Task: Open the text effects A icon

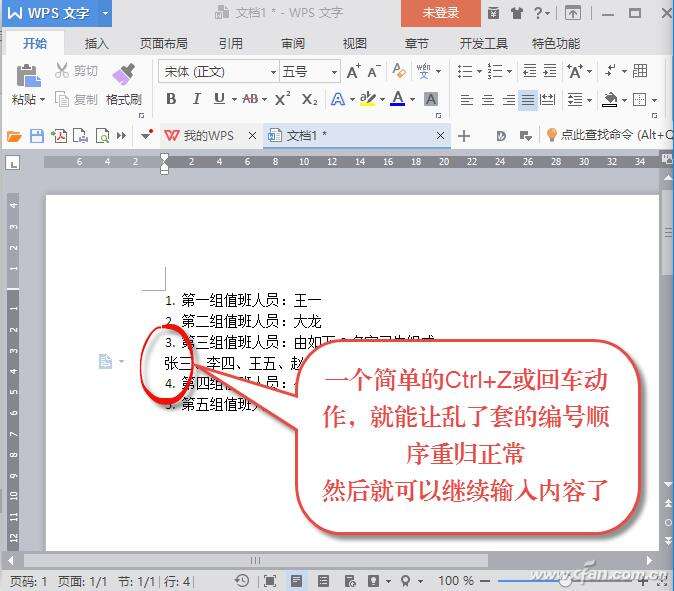Action: point(338,99)
